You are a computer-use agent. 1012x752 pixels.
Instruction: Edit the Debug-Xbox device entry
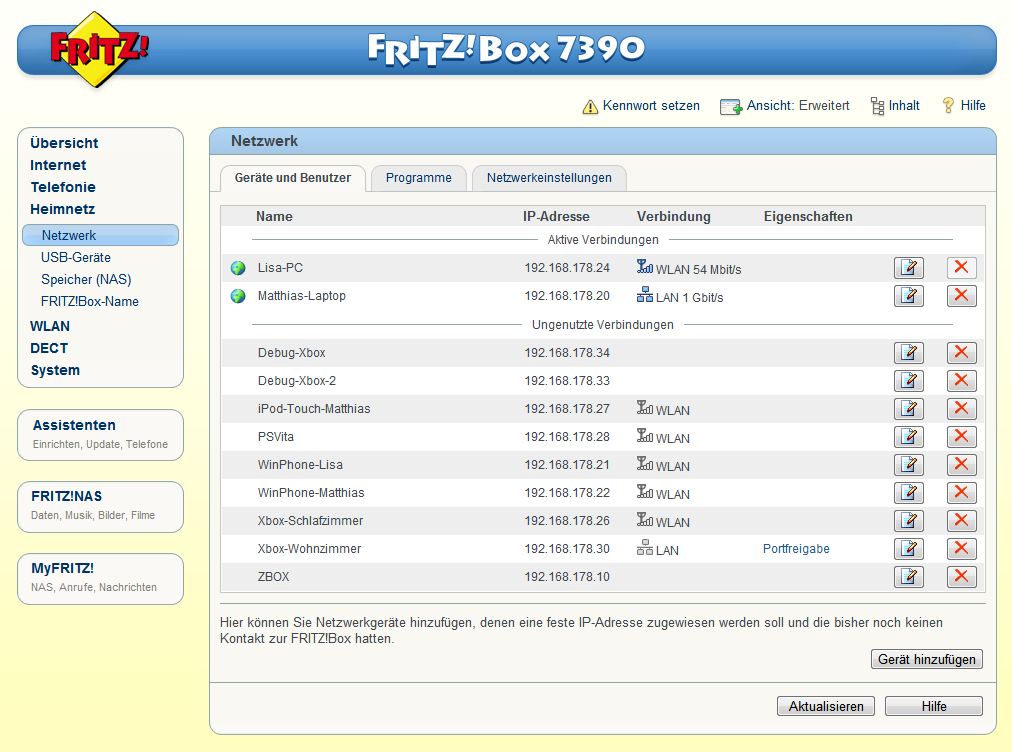(x=908, y=353)
